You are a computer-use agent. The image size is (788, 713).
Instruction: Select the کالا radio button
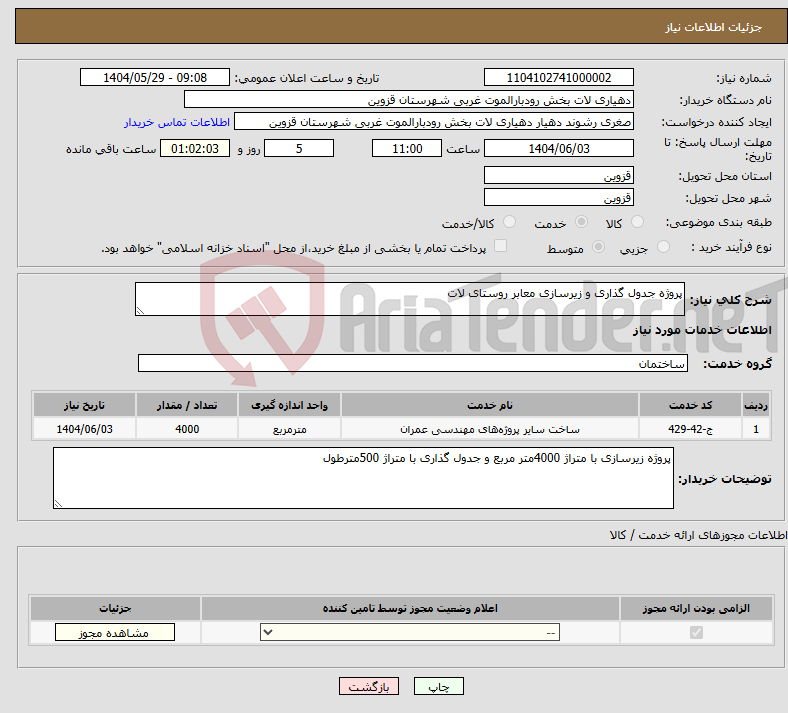(x=637, y=222)
